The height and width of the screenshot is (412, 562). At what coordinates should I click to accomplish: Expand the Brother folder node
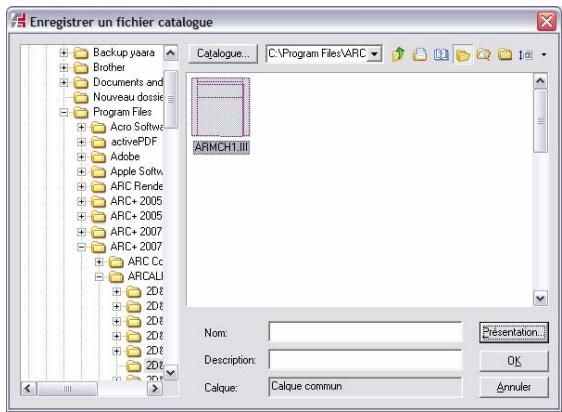64,67
